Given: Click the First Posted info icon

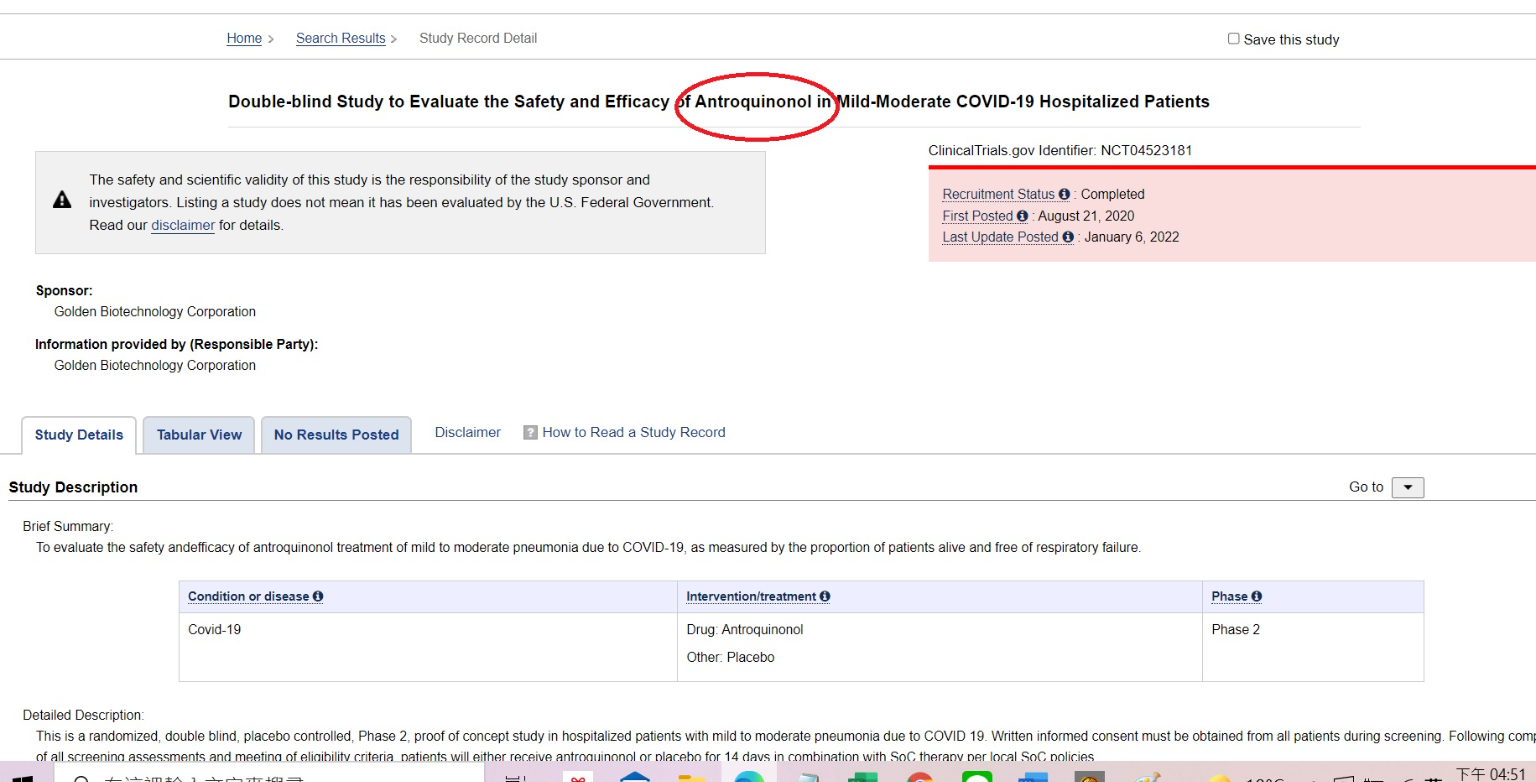Looking at the screenshot, I should click(x=1022, y=216).
